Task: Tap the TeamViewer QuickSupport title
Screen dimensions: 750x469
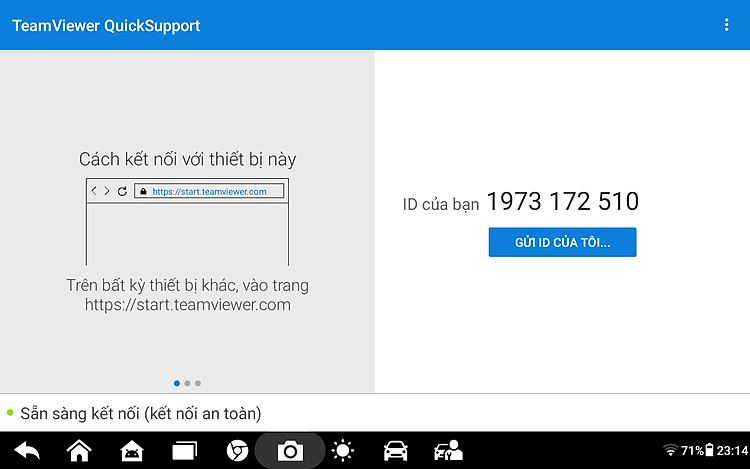Action: click(106, 25)
